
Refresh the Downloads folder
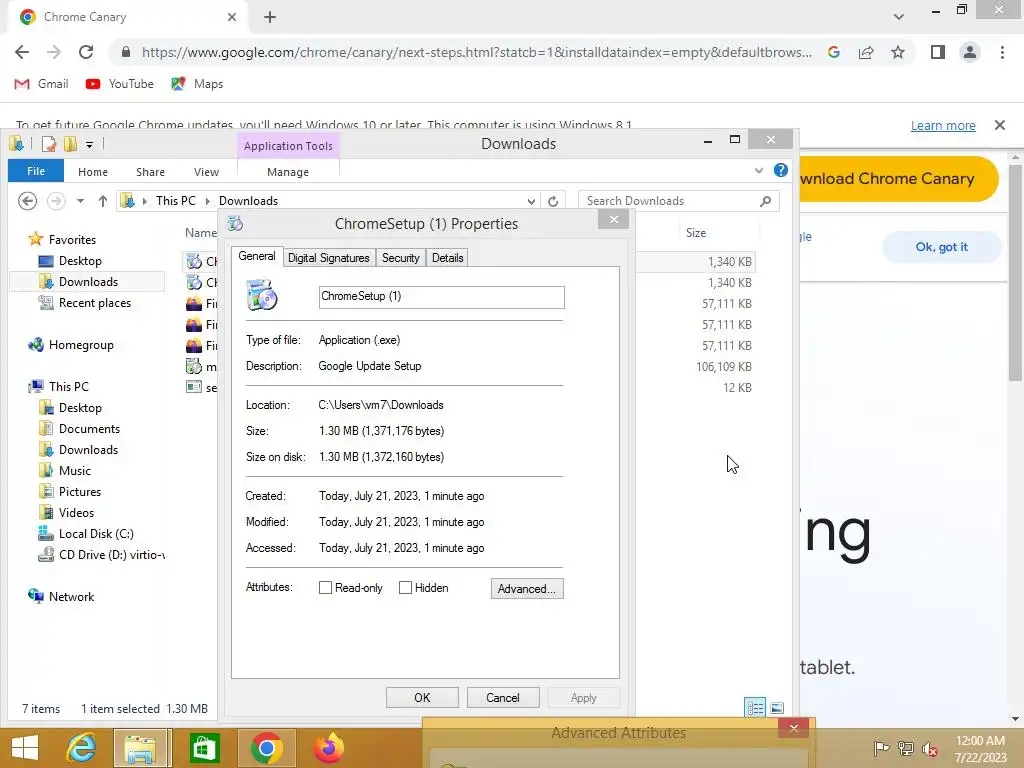[553, 201]
